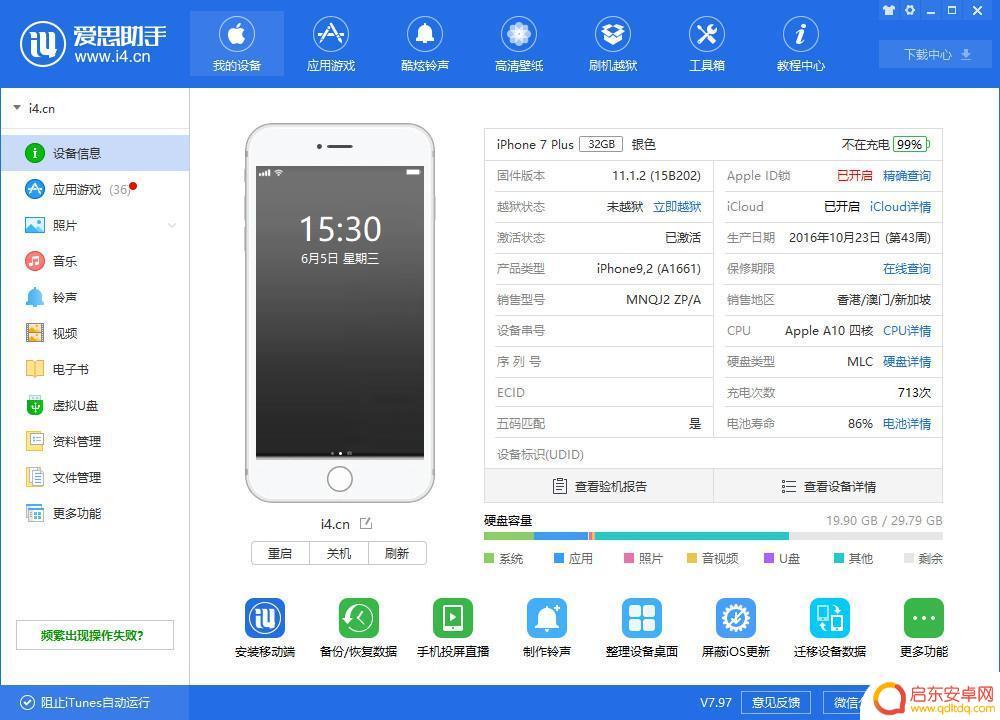Open 铃声 in sidebar
Screen dimensions: 1000x720
click(x=95, y=297)
